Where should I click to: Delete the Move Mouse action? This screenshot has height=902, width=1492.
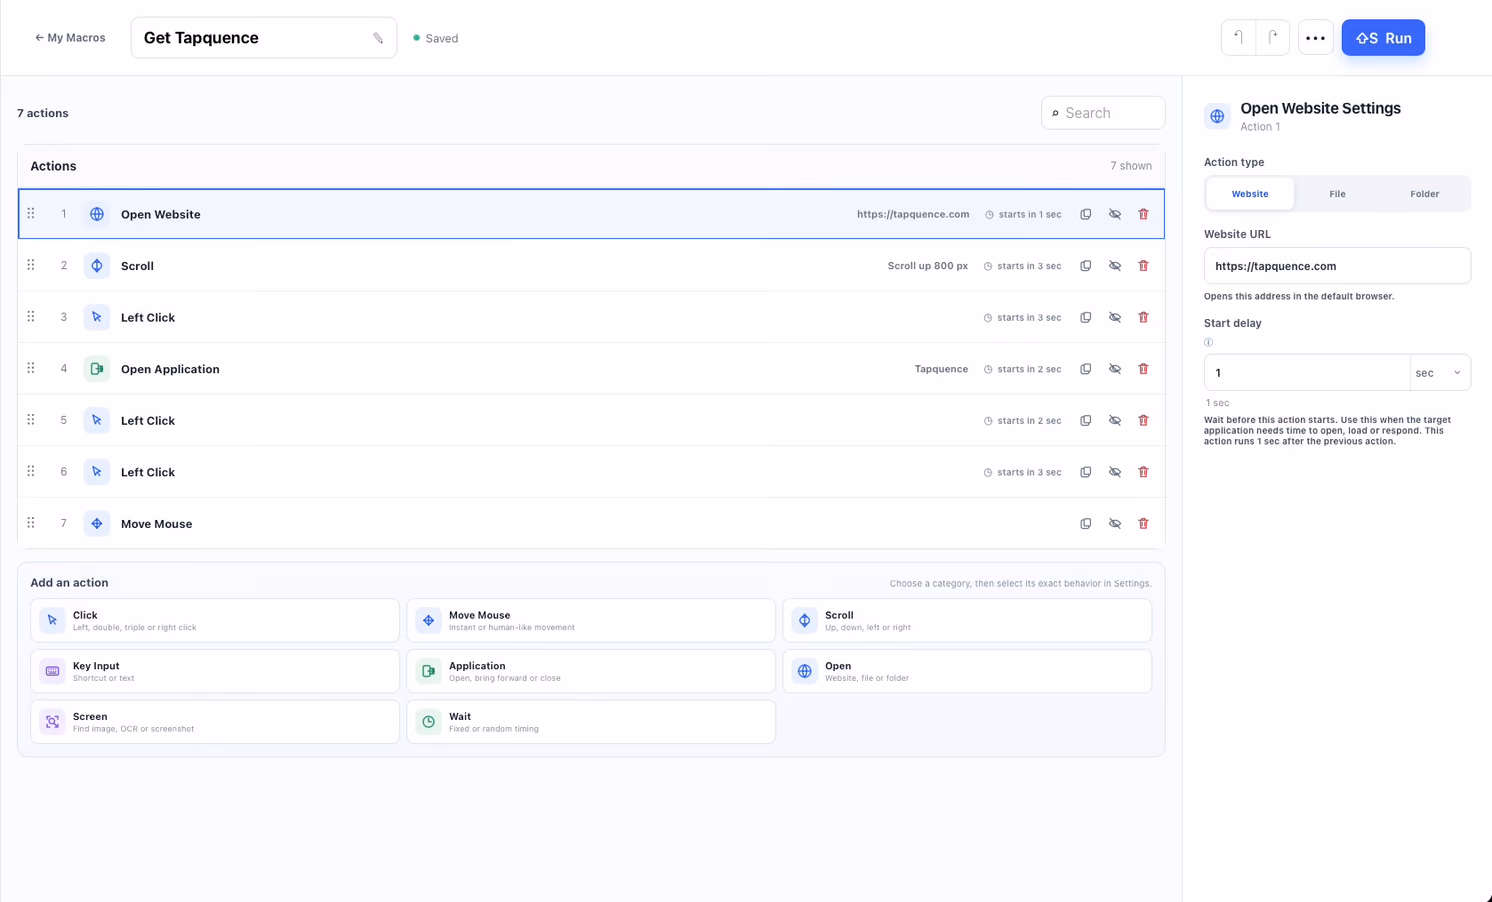pos(1143,524)
